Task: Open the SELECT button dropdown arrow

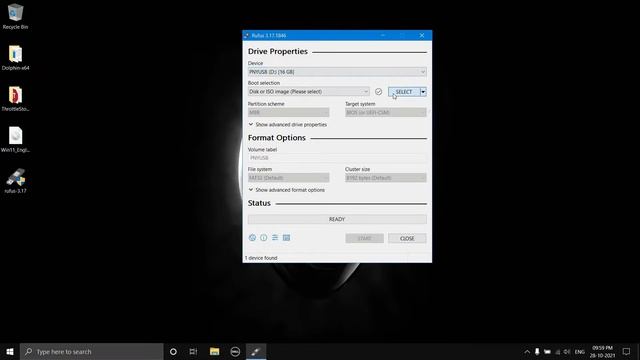Action: pyautogui.click(x=423, y=92)
